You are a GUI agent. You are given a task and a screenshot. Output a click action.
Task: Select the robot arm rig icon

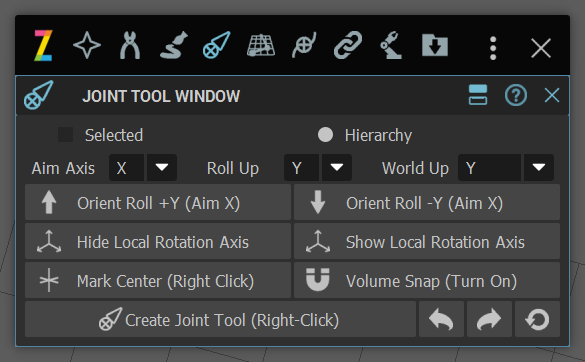coord(391,46)
